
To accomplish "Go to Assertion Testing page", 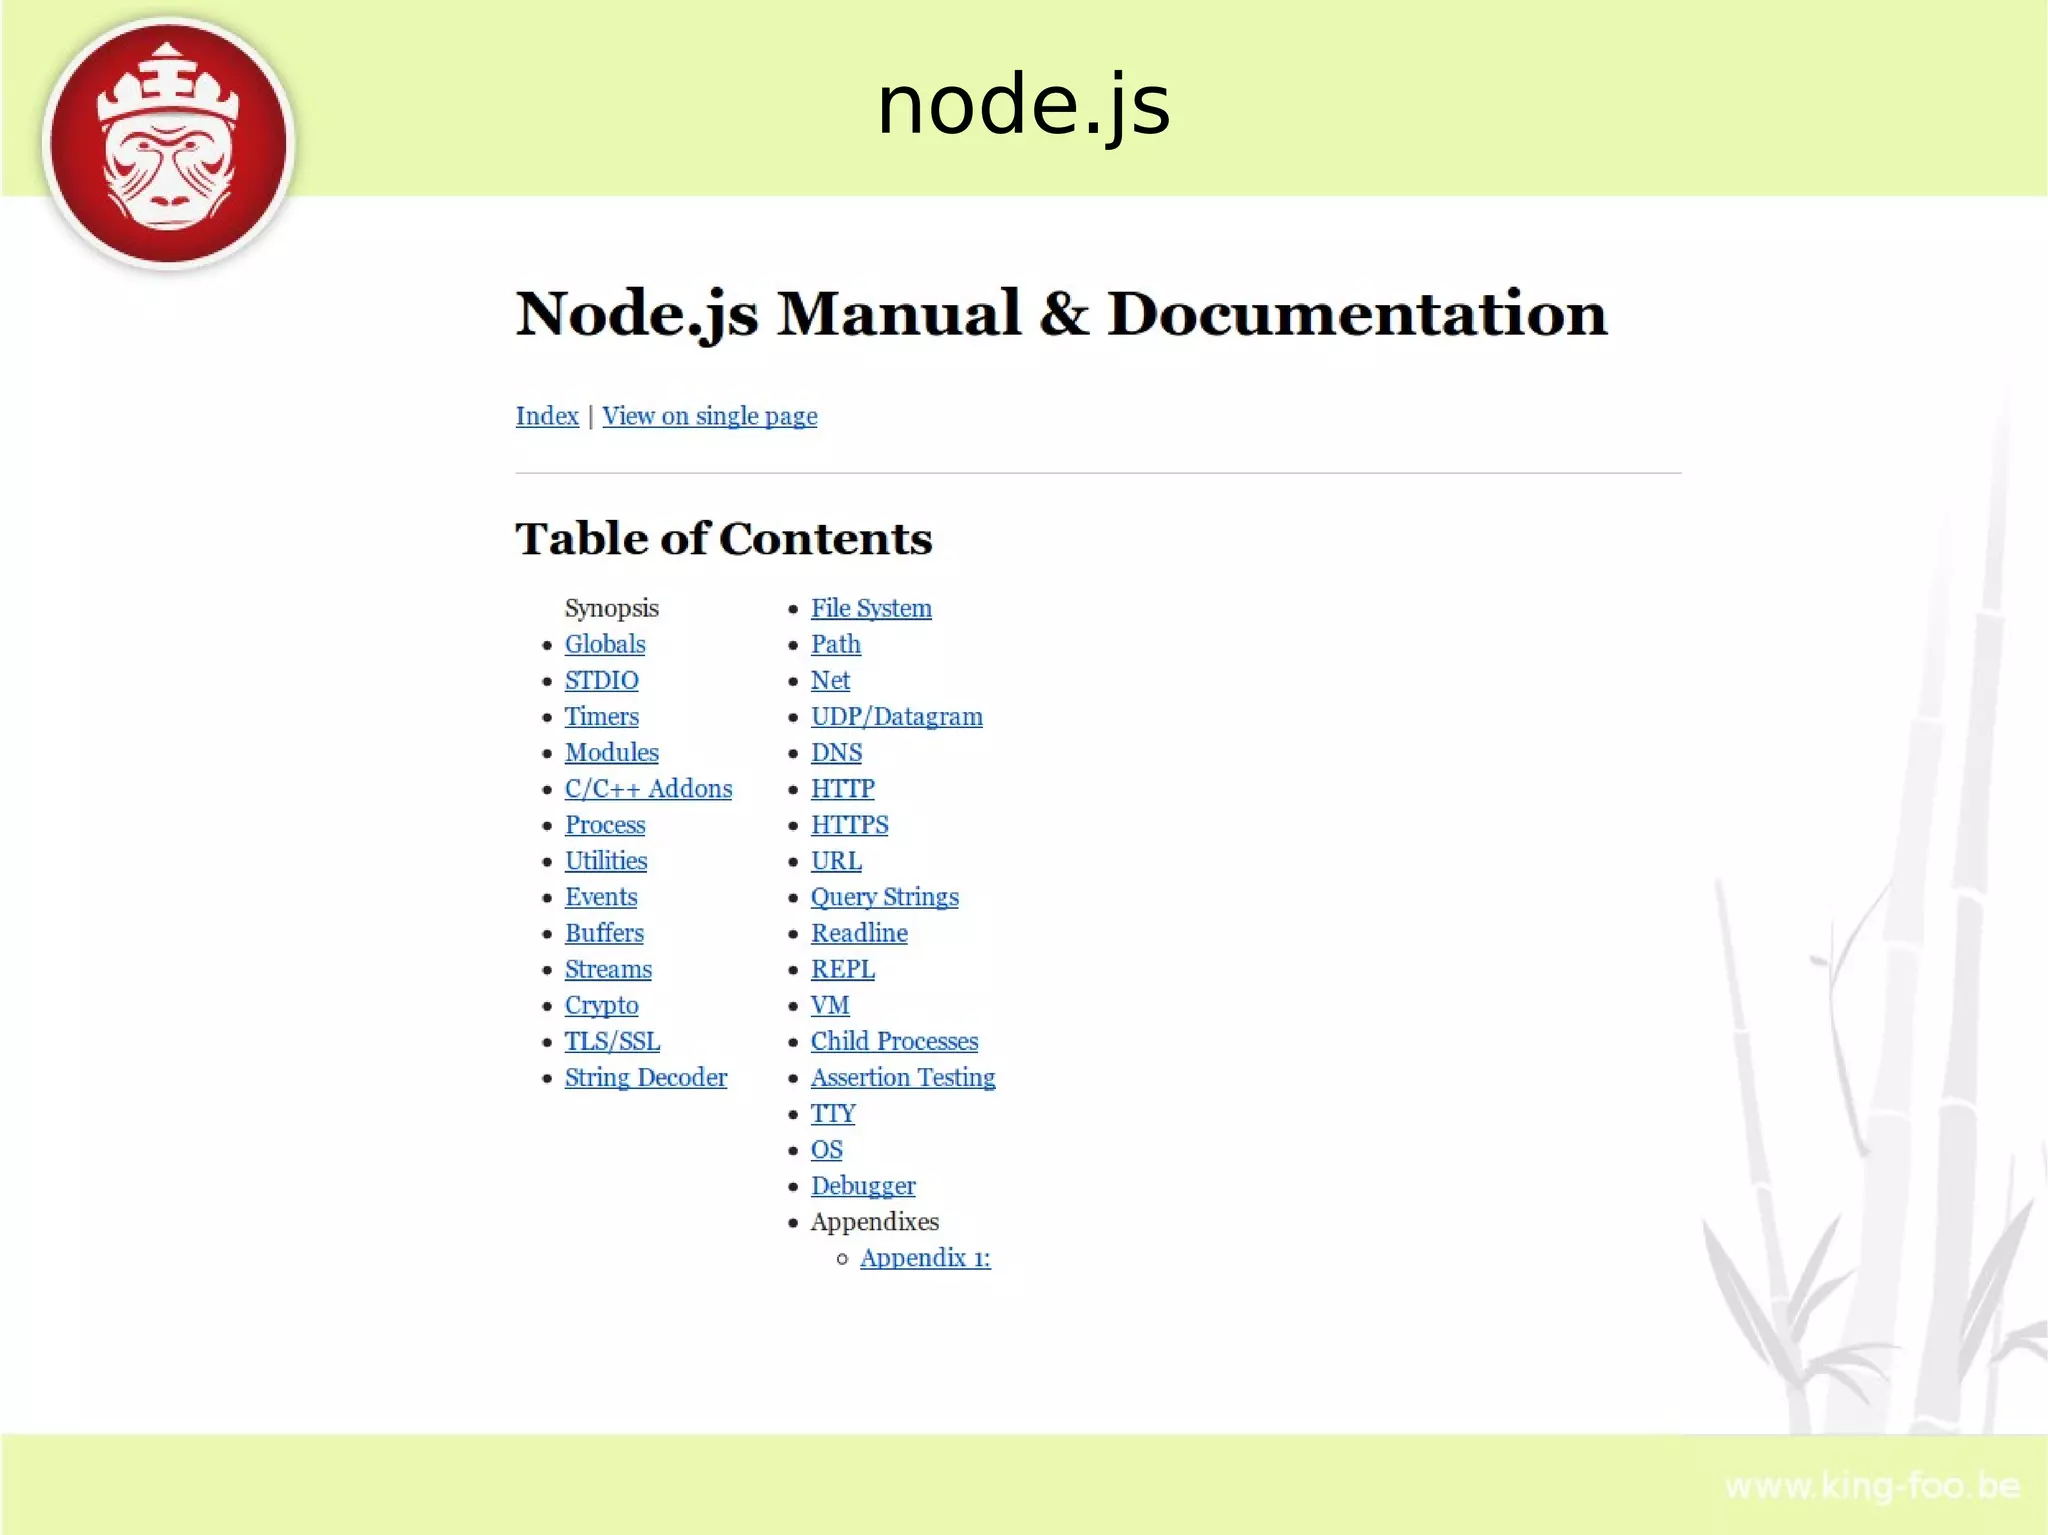I will 902,1077.
